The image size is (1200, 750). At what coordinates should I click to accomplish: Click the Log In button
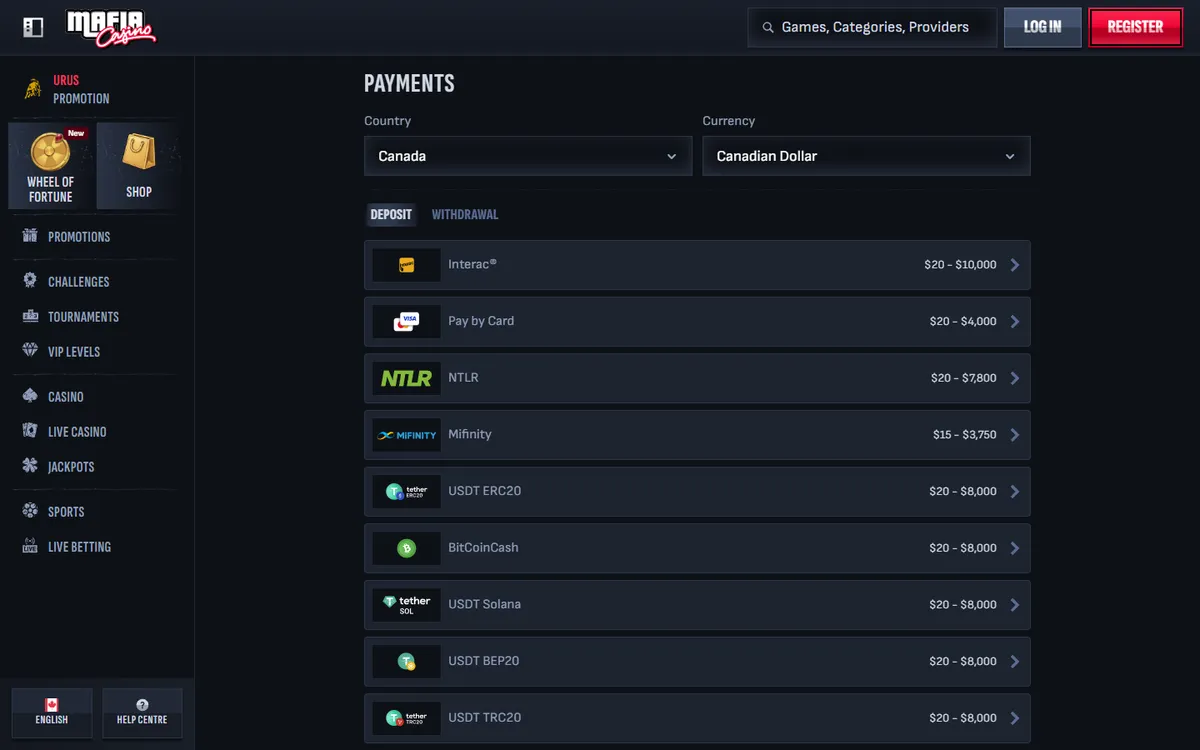(1043, 27)
